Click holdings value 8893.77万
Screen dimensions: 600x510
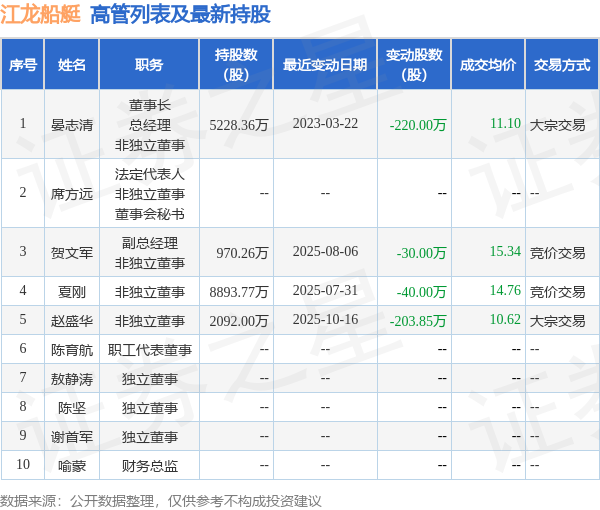click(x=239, y=292)
